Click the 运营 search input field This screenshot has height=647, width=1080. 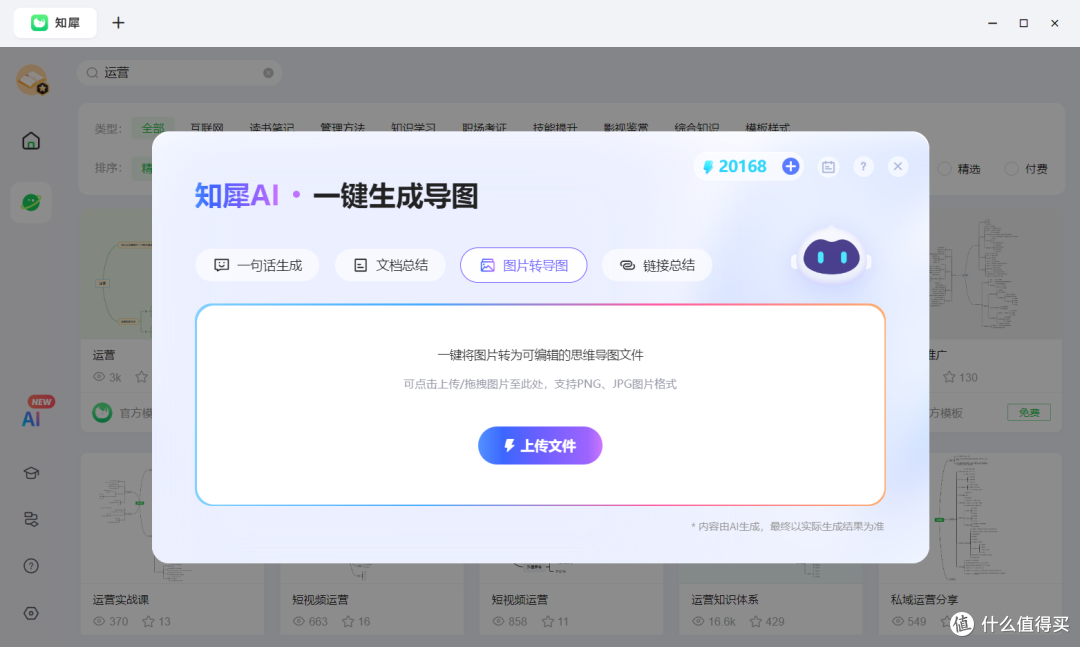pos(180,73)
